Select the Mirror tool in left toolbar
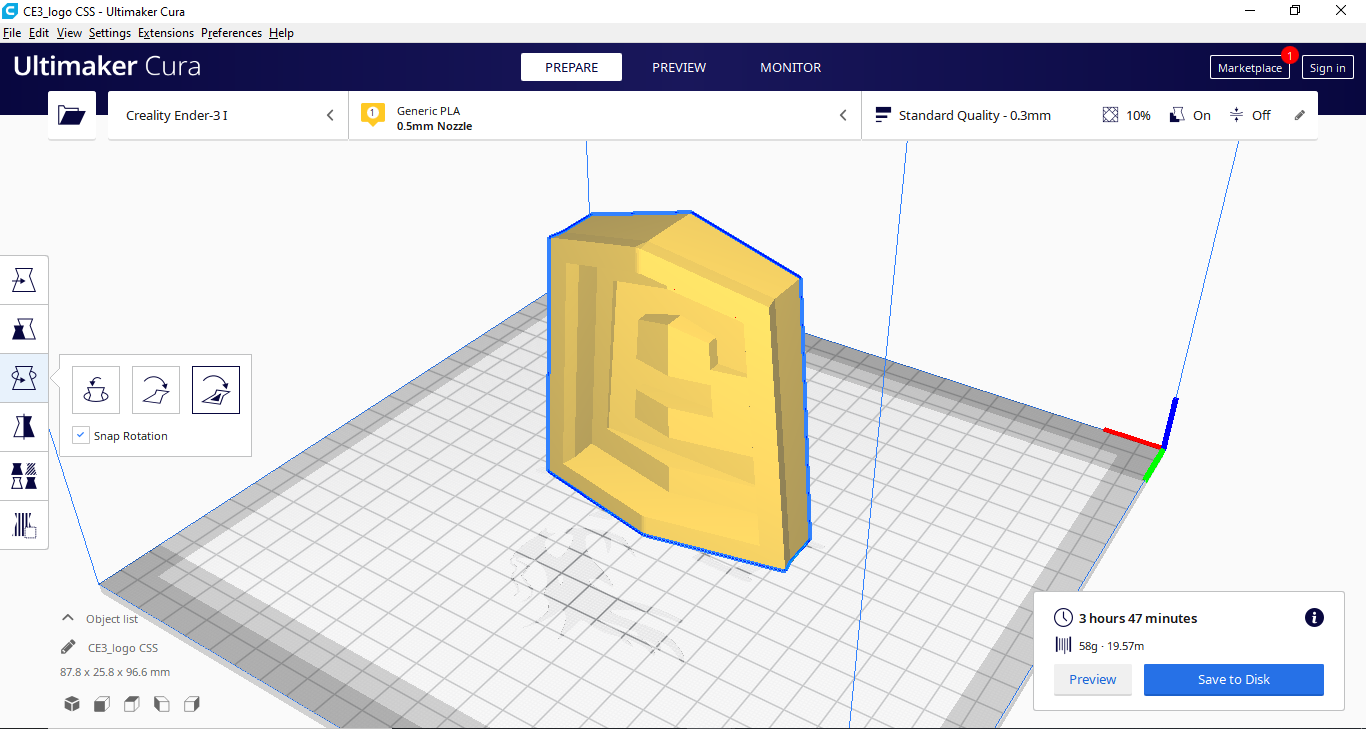 pyautogui.click(x=24, y=427)
